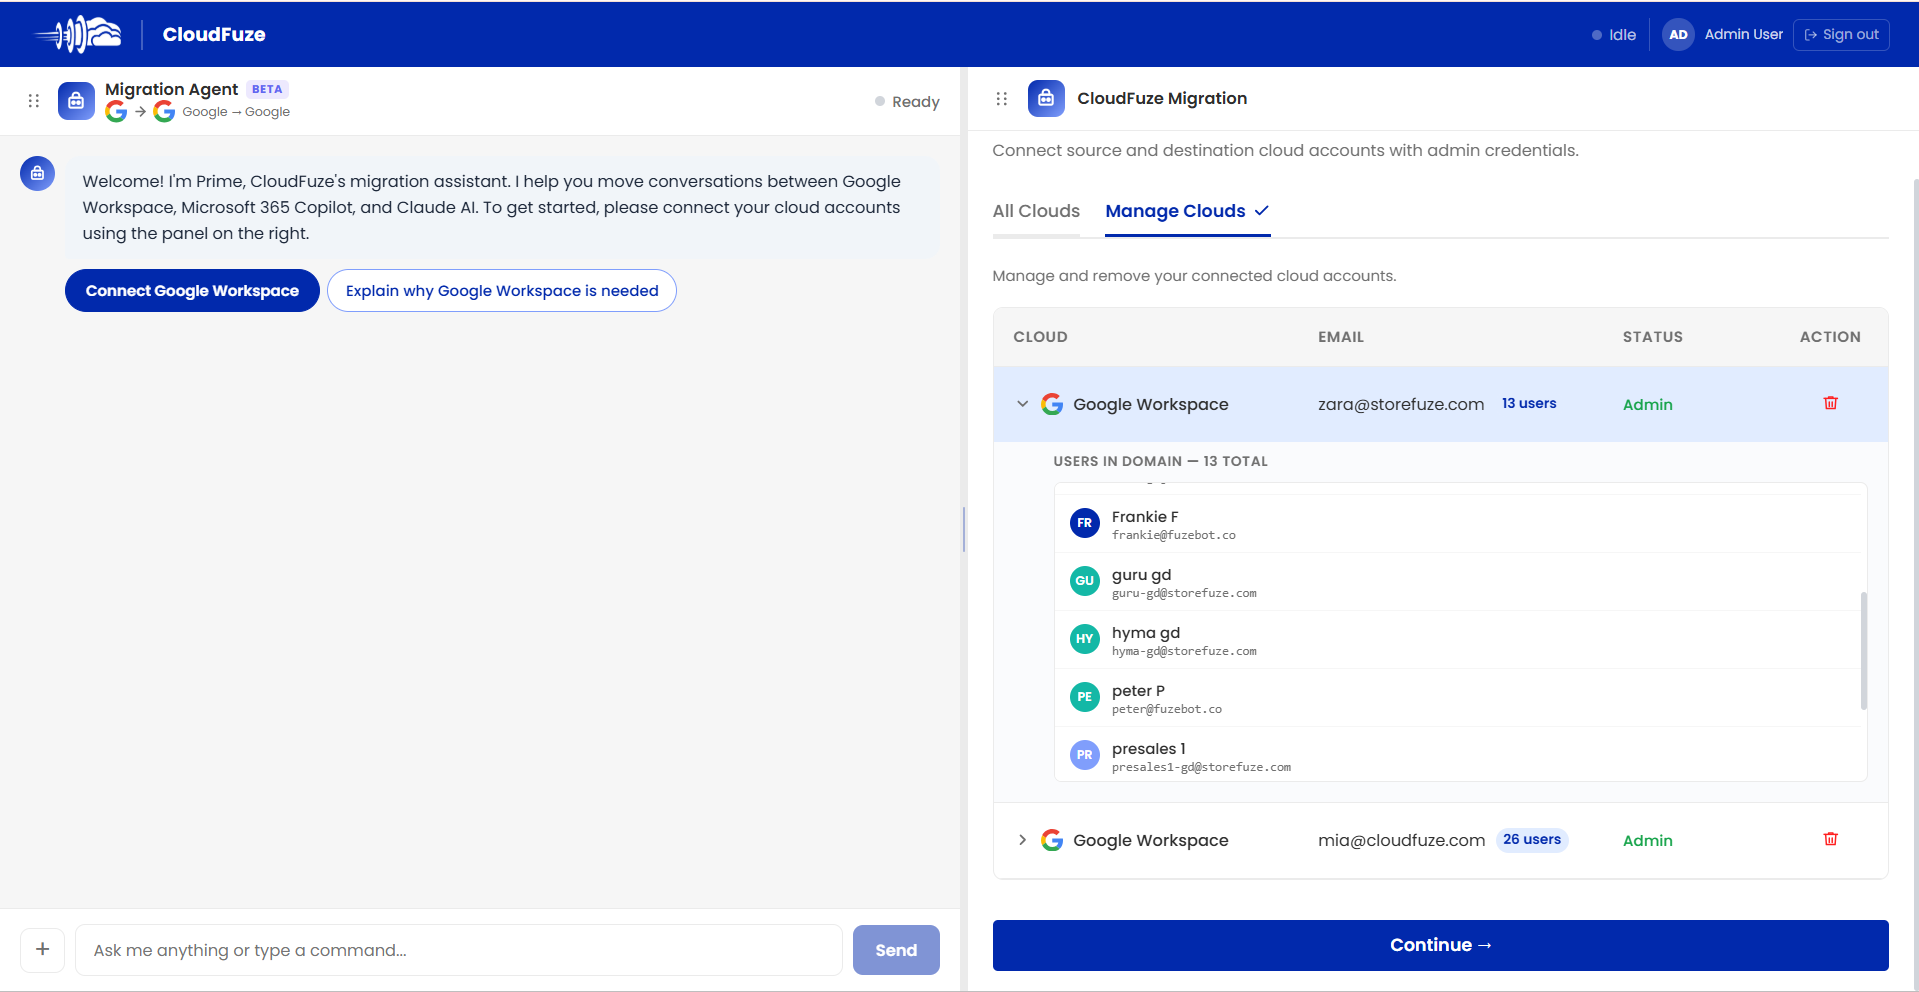The image size is (1919, 992).
Task: Click the ACTION column header
Action: (x=1830, y=337)
